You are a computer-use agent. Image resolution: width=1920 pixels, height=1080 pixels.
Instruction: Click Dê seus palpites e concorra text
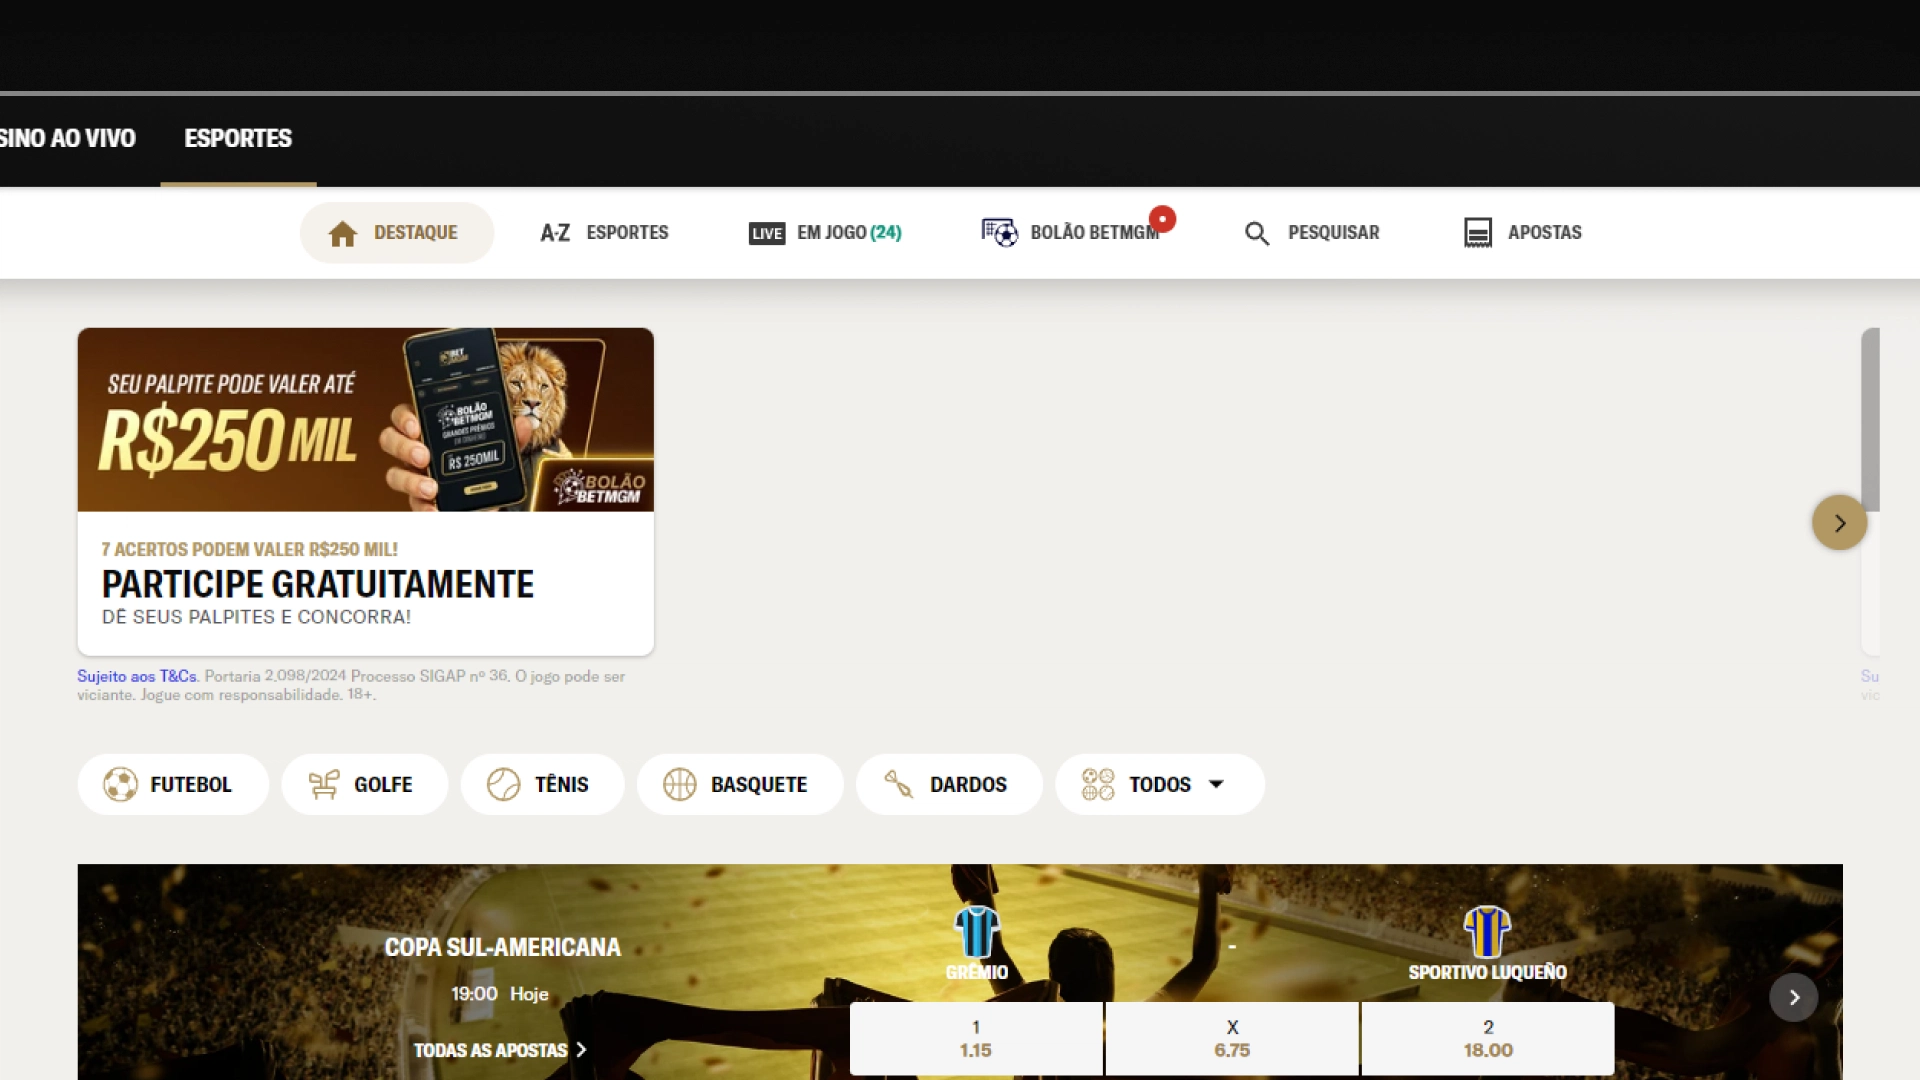(256, 617)
